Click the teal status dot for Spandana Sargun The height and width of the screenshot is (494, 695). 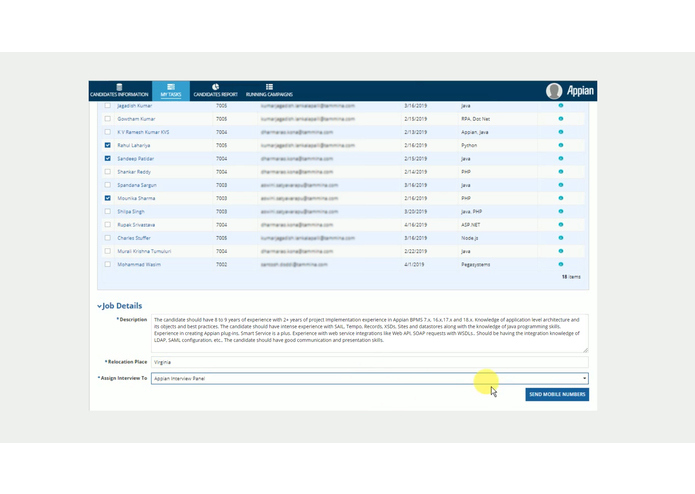[x=561, y=185]
